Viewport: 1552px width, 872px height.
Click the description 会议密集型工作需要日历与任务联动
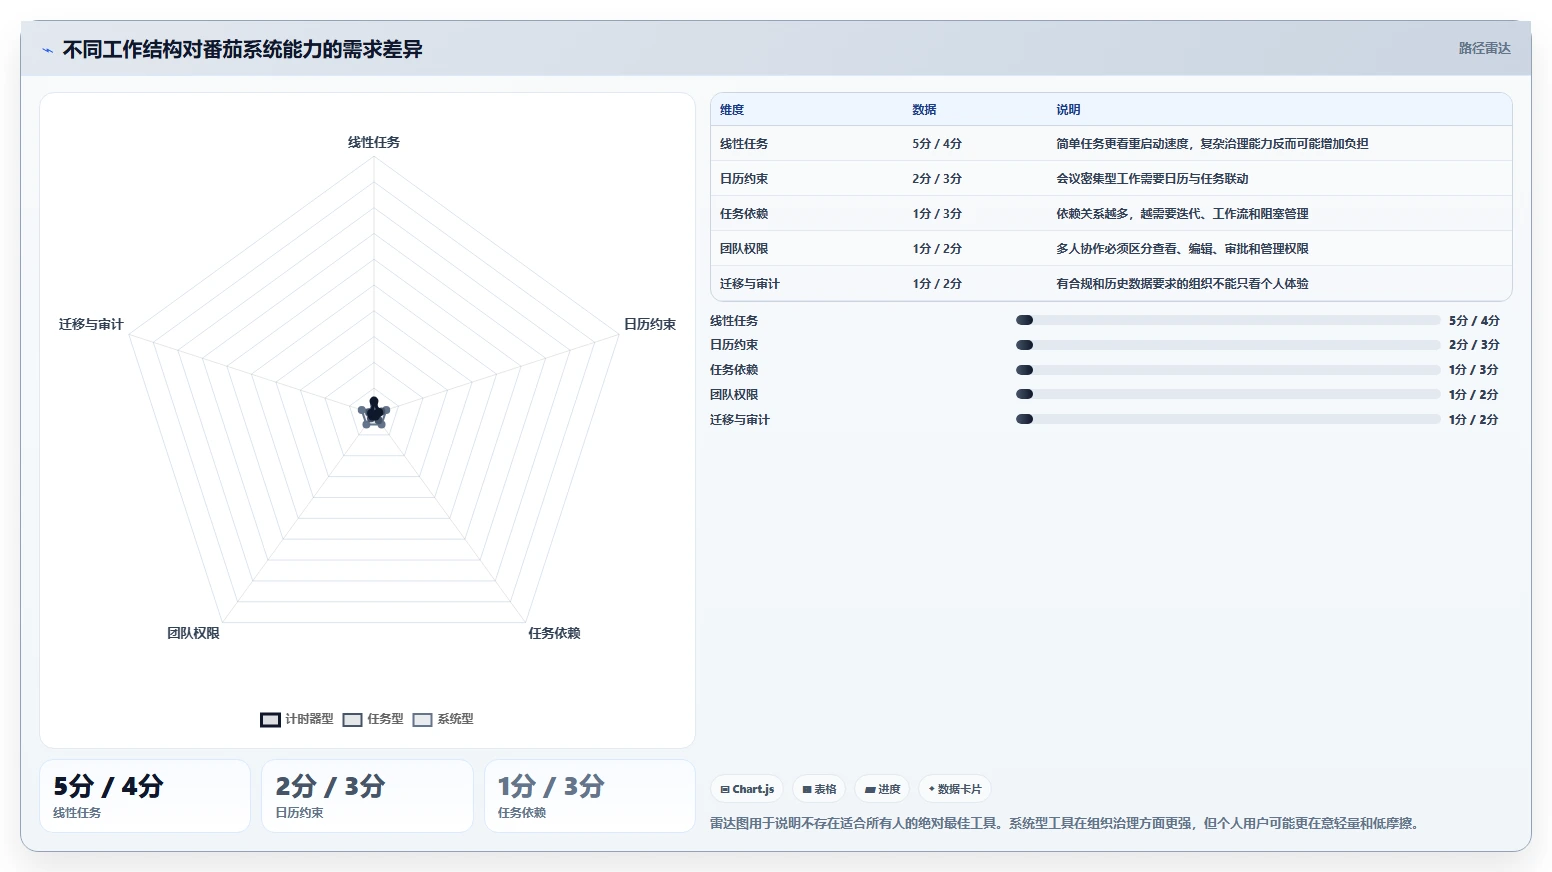click(1152, 179)
